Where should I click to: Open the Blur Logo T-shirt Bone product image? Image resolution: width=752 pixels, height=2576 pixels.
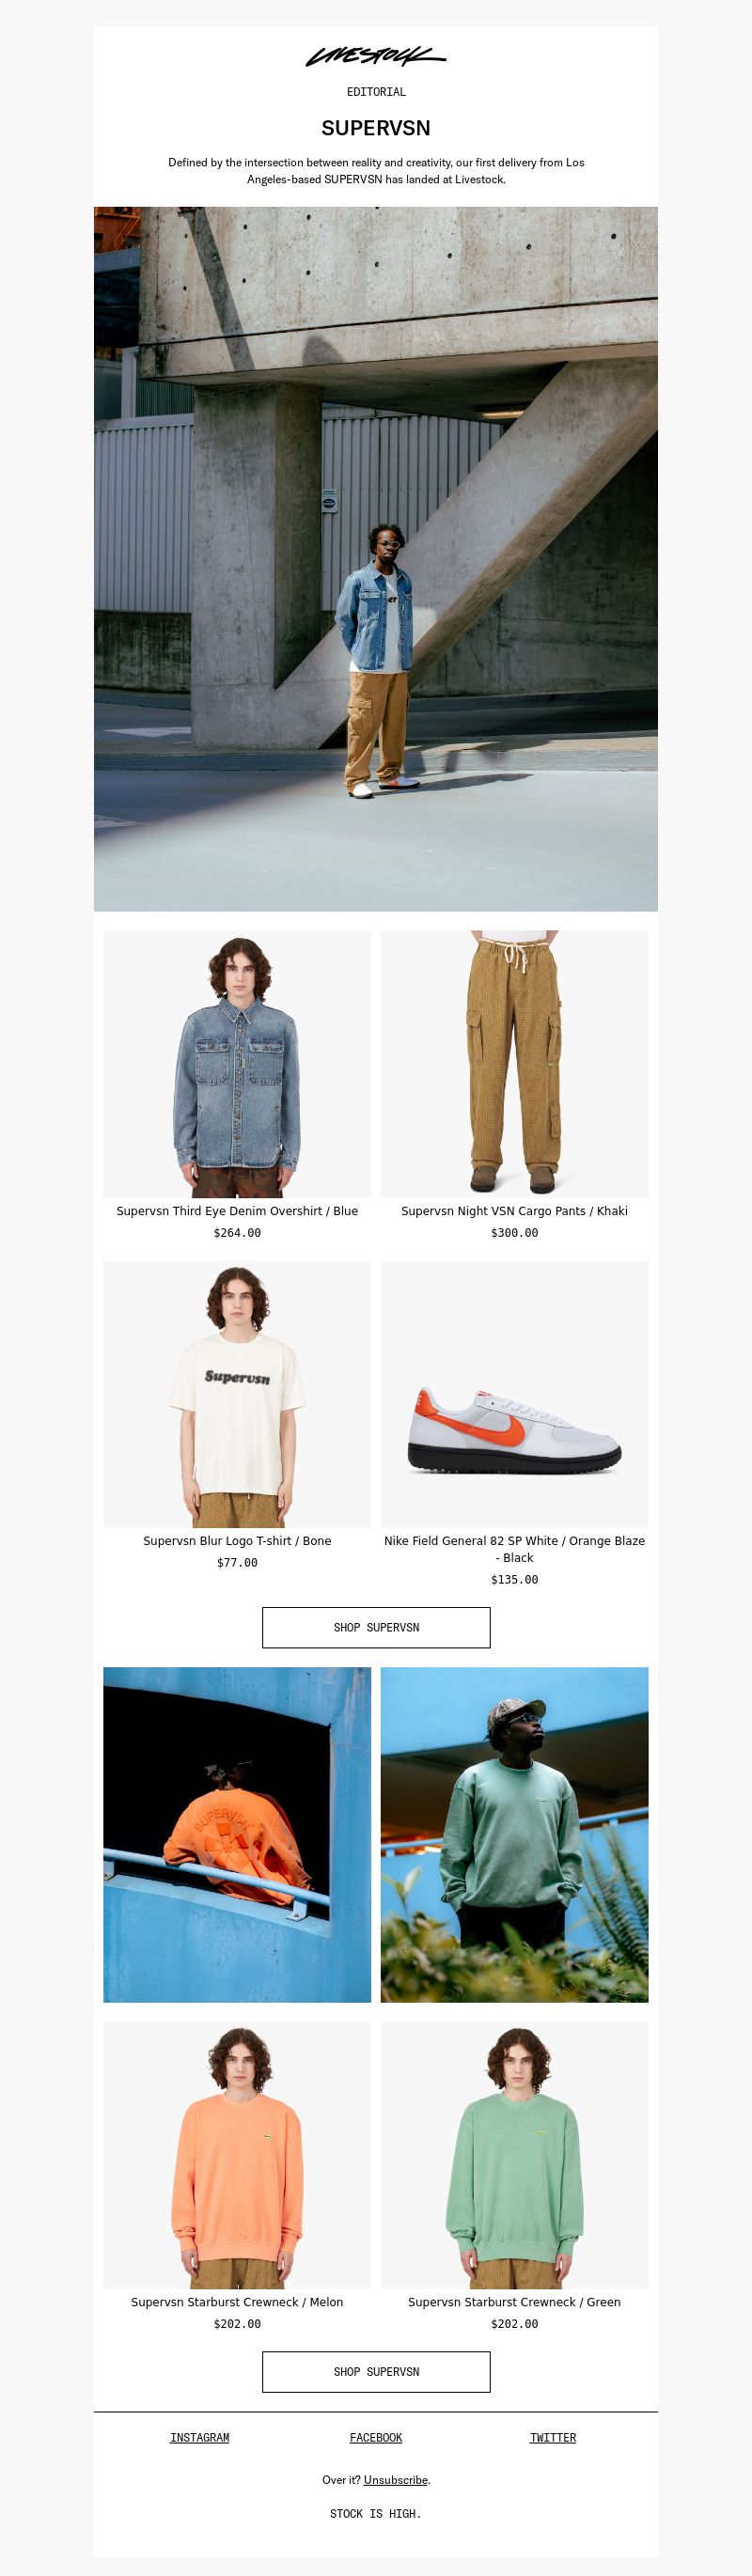[237, 1394]
